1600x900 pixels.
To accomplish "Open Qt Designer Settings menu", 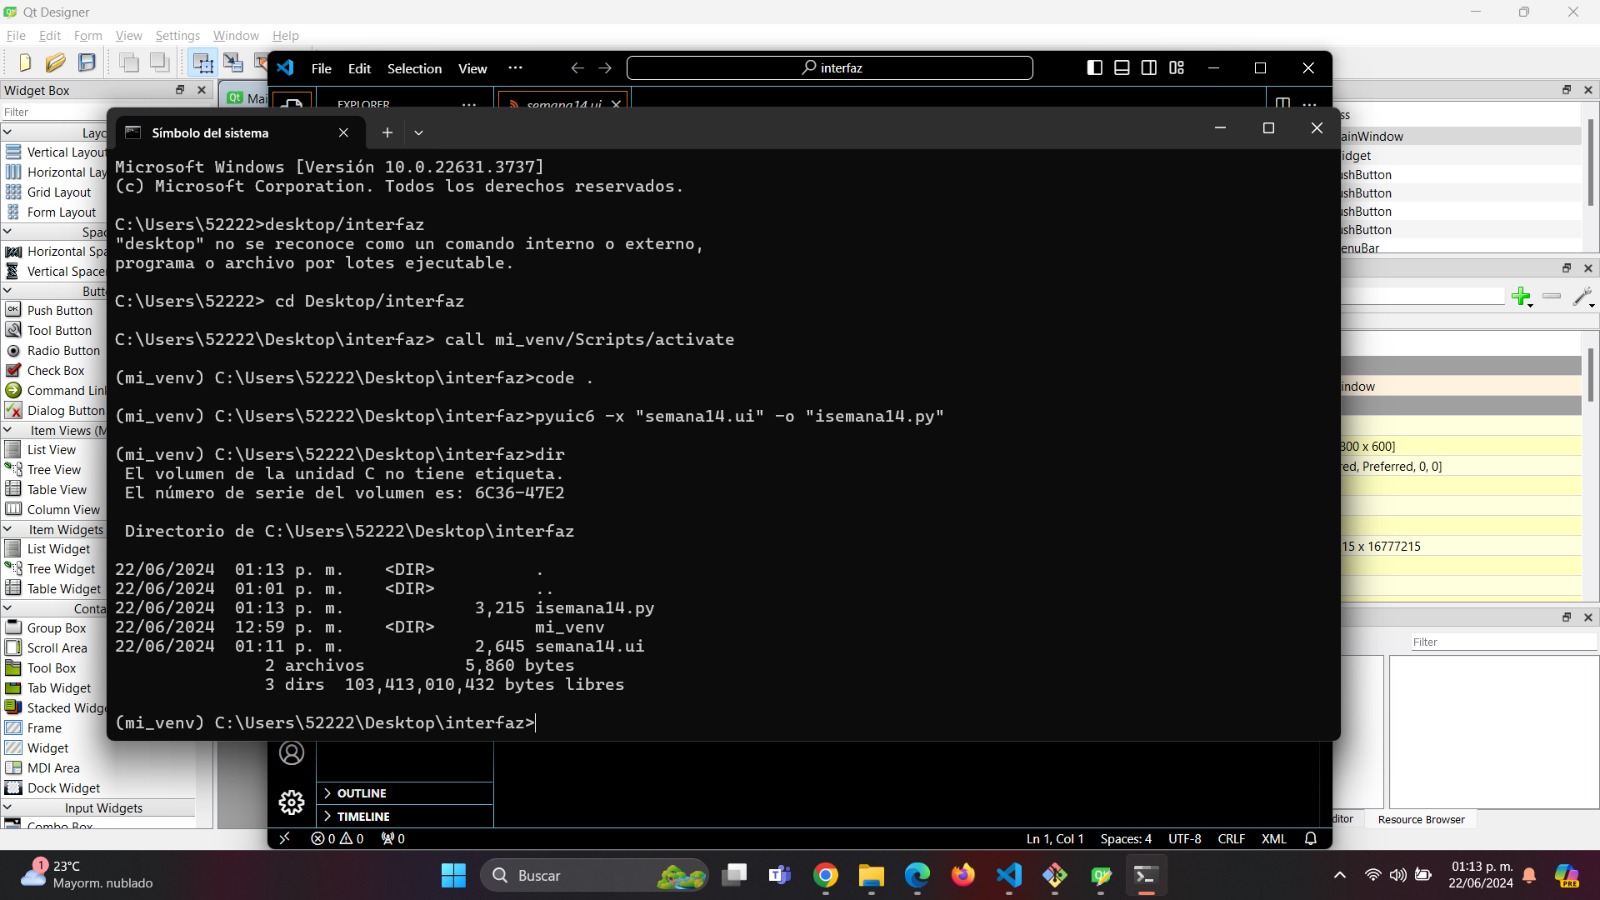I will click(x=177, y=35).
